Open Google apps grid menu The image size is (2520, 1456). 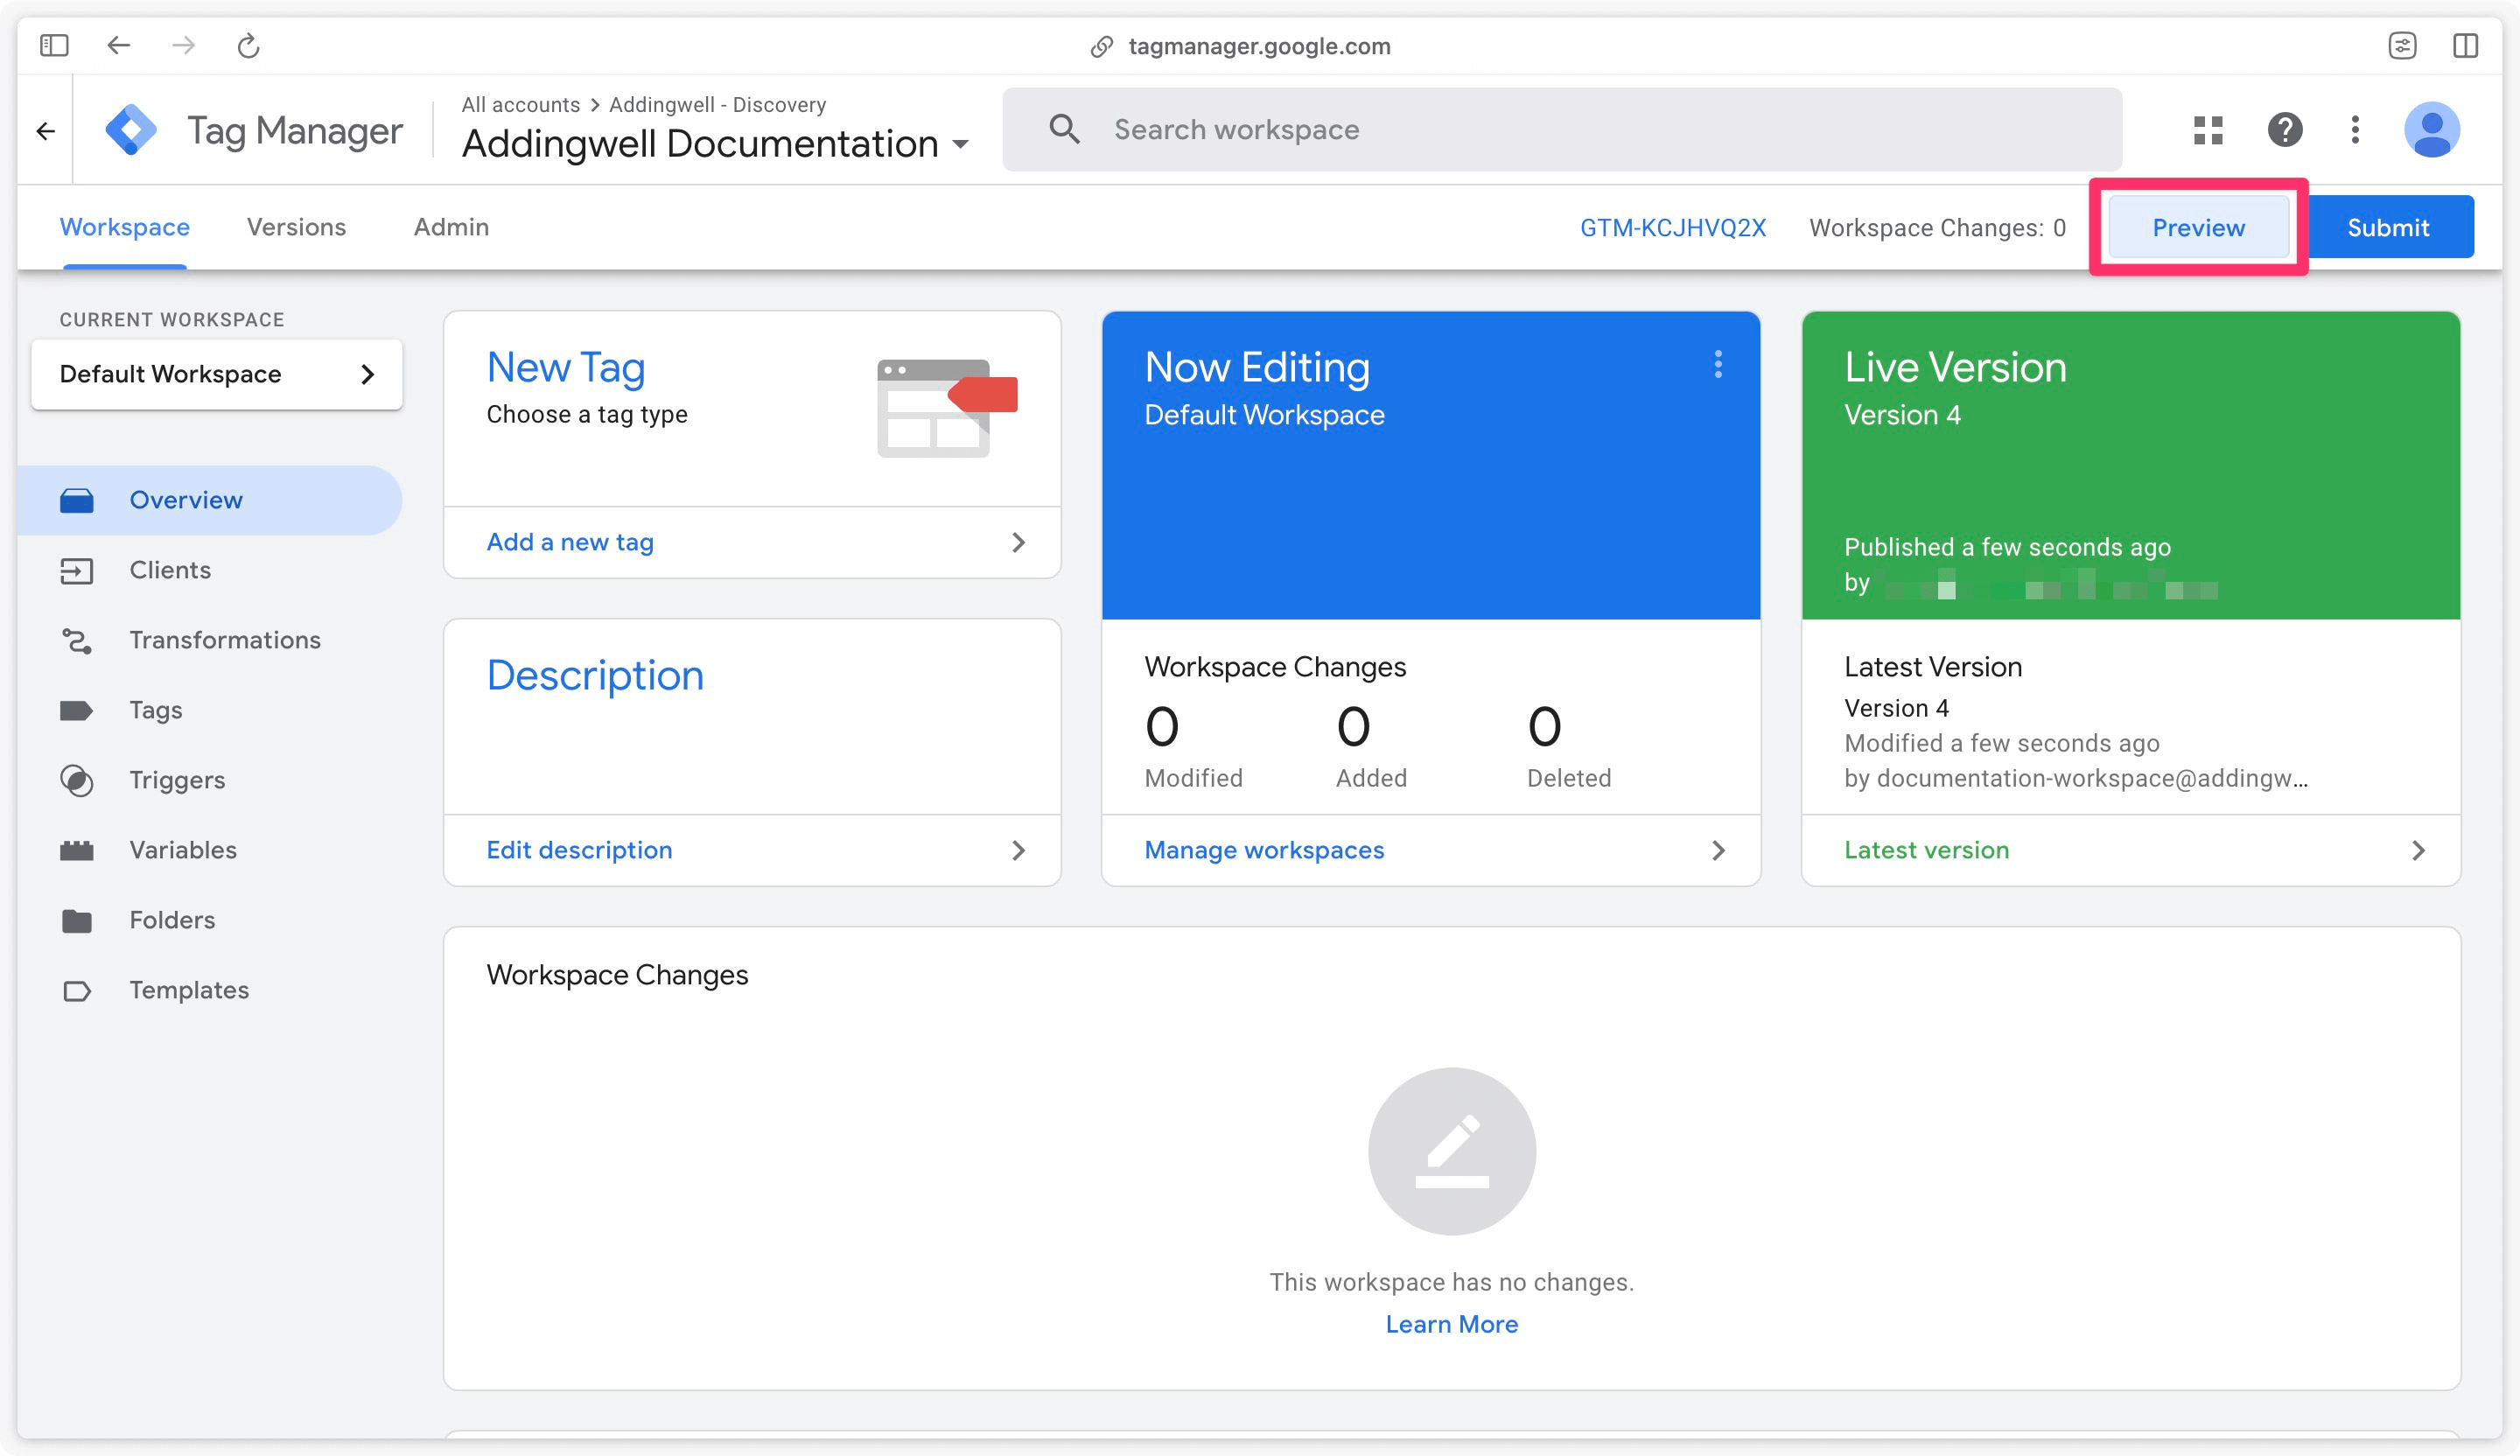click(2208, 129)
